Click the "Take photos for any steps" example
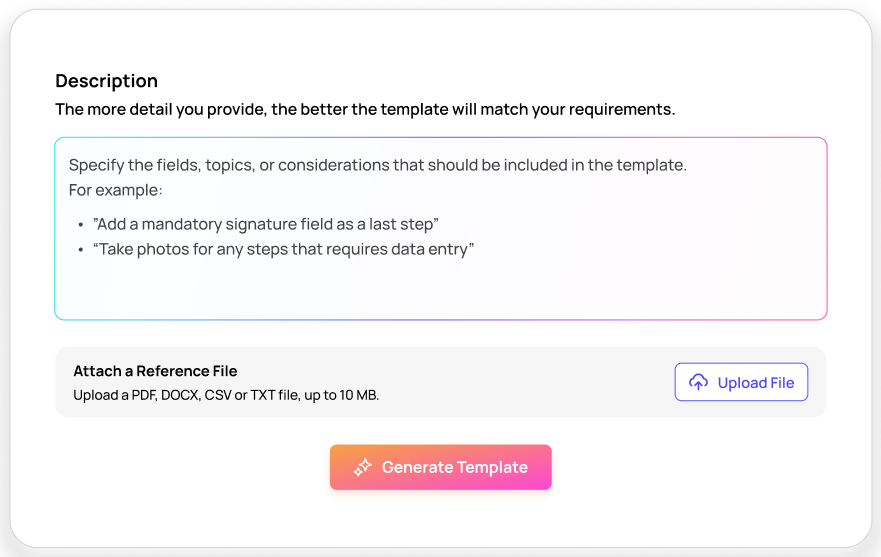This screenshot has width=881, height=557. [284, 249]
